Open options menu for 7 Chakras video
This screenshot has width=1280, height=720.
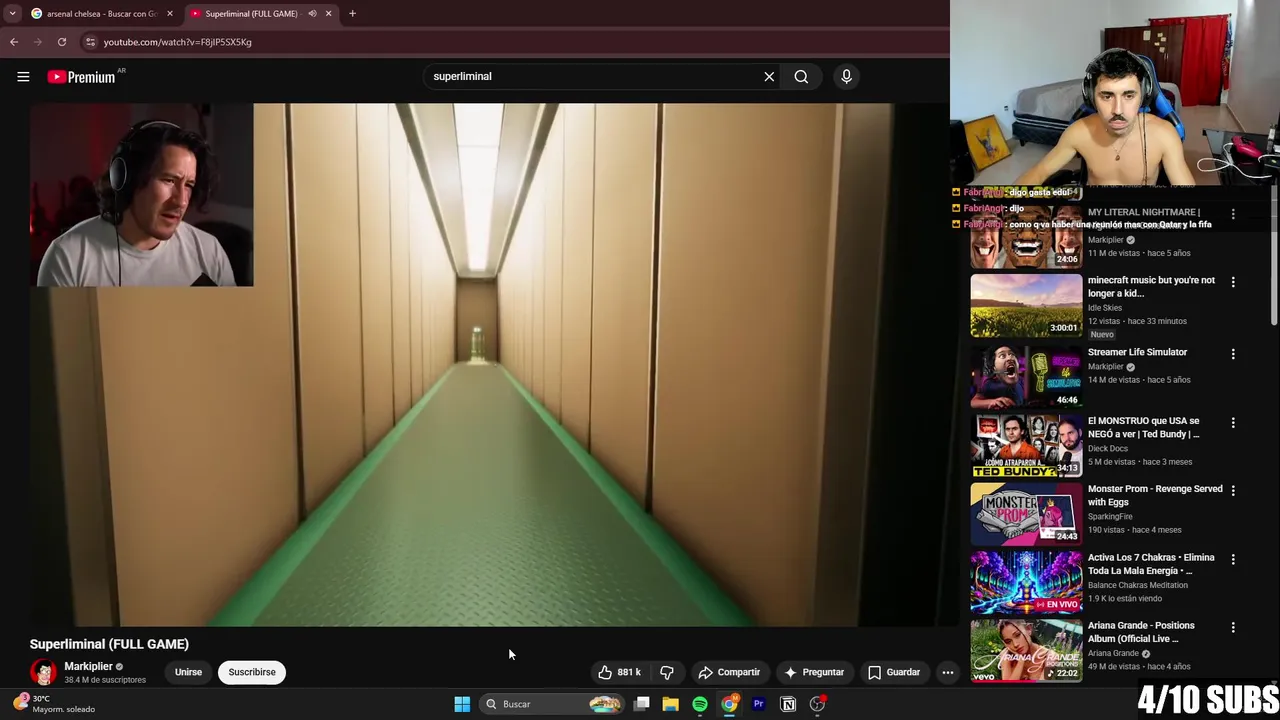(1233, 559)
